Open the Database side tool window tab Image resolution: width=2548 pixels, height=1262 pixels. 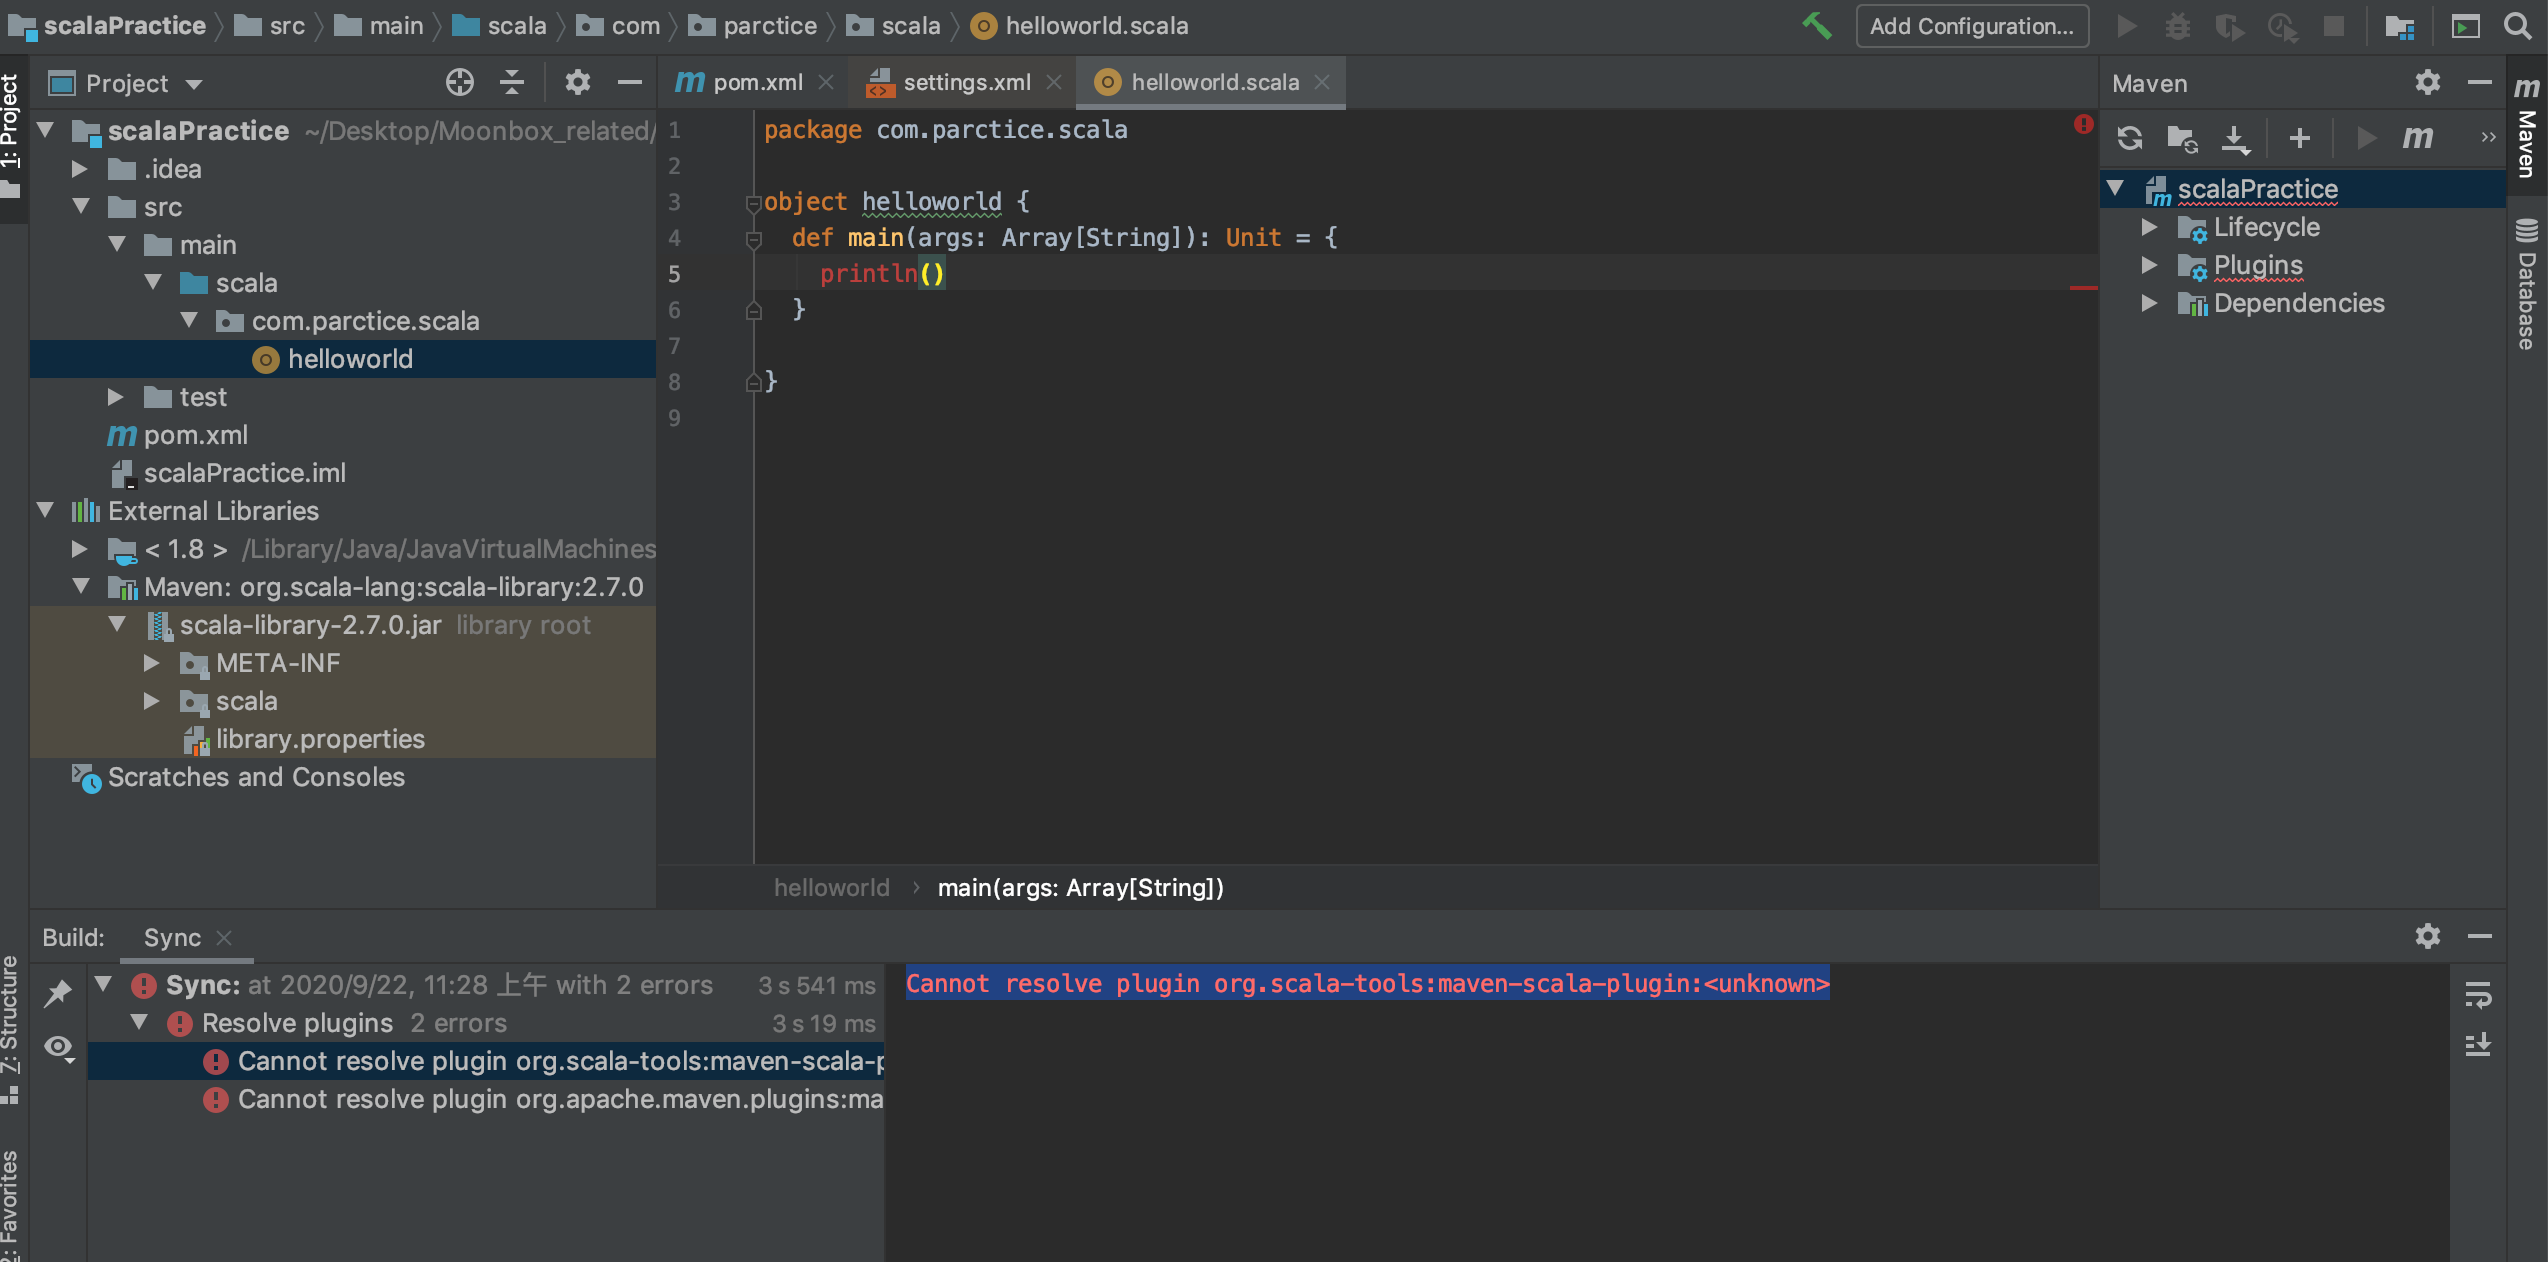click(2527, 285)
